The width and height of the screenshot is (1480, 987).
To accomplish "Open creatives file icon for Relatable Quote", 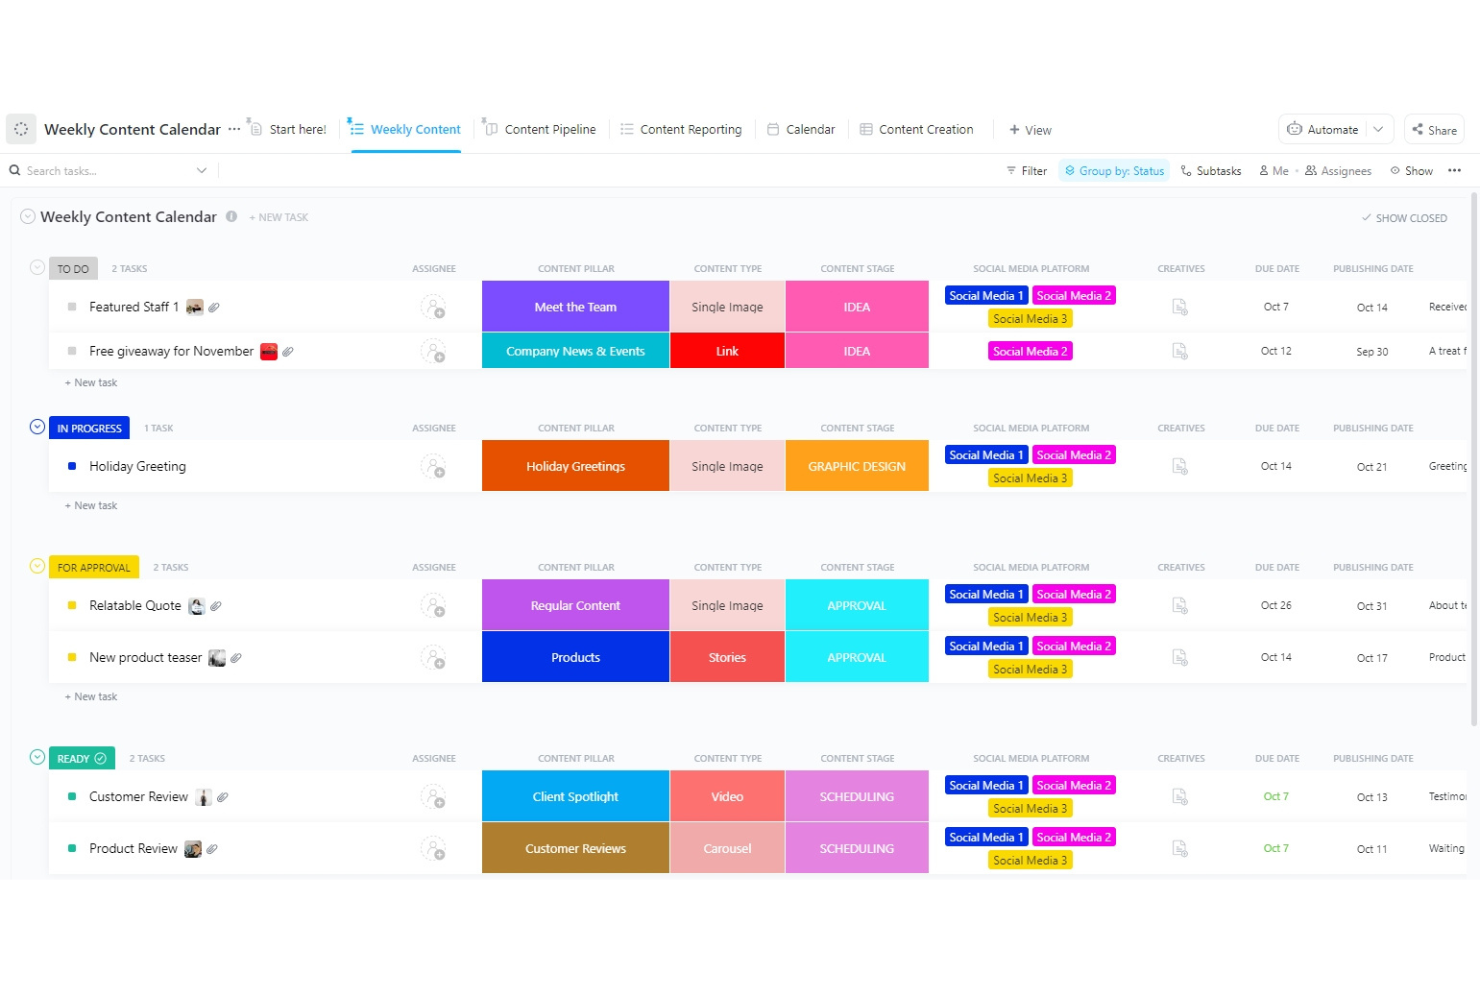I will coord(1180,606).
